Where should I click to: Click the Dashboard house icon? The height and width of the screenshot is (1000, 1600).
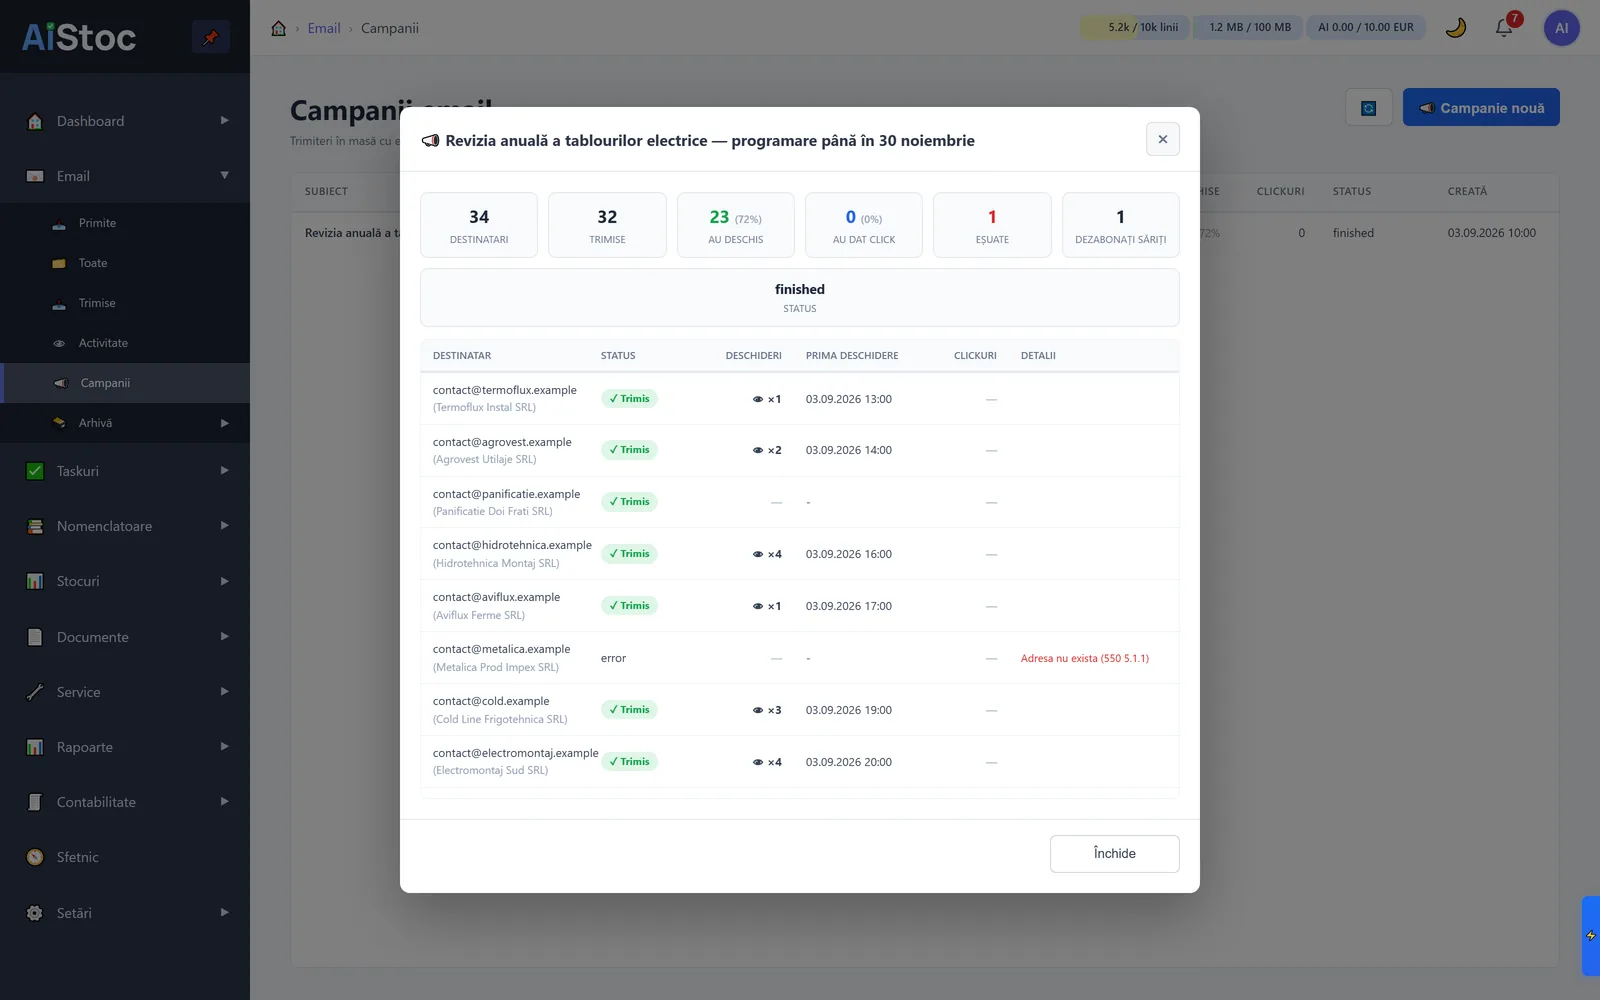(35, 121)
